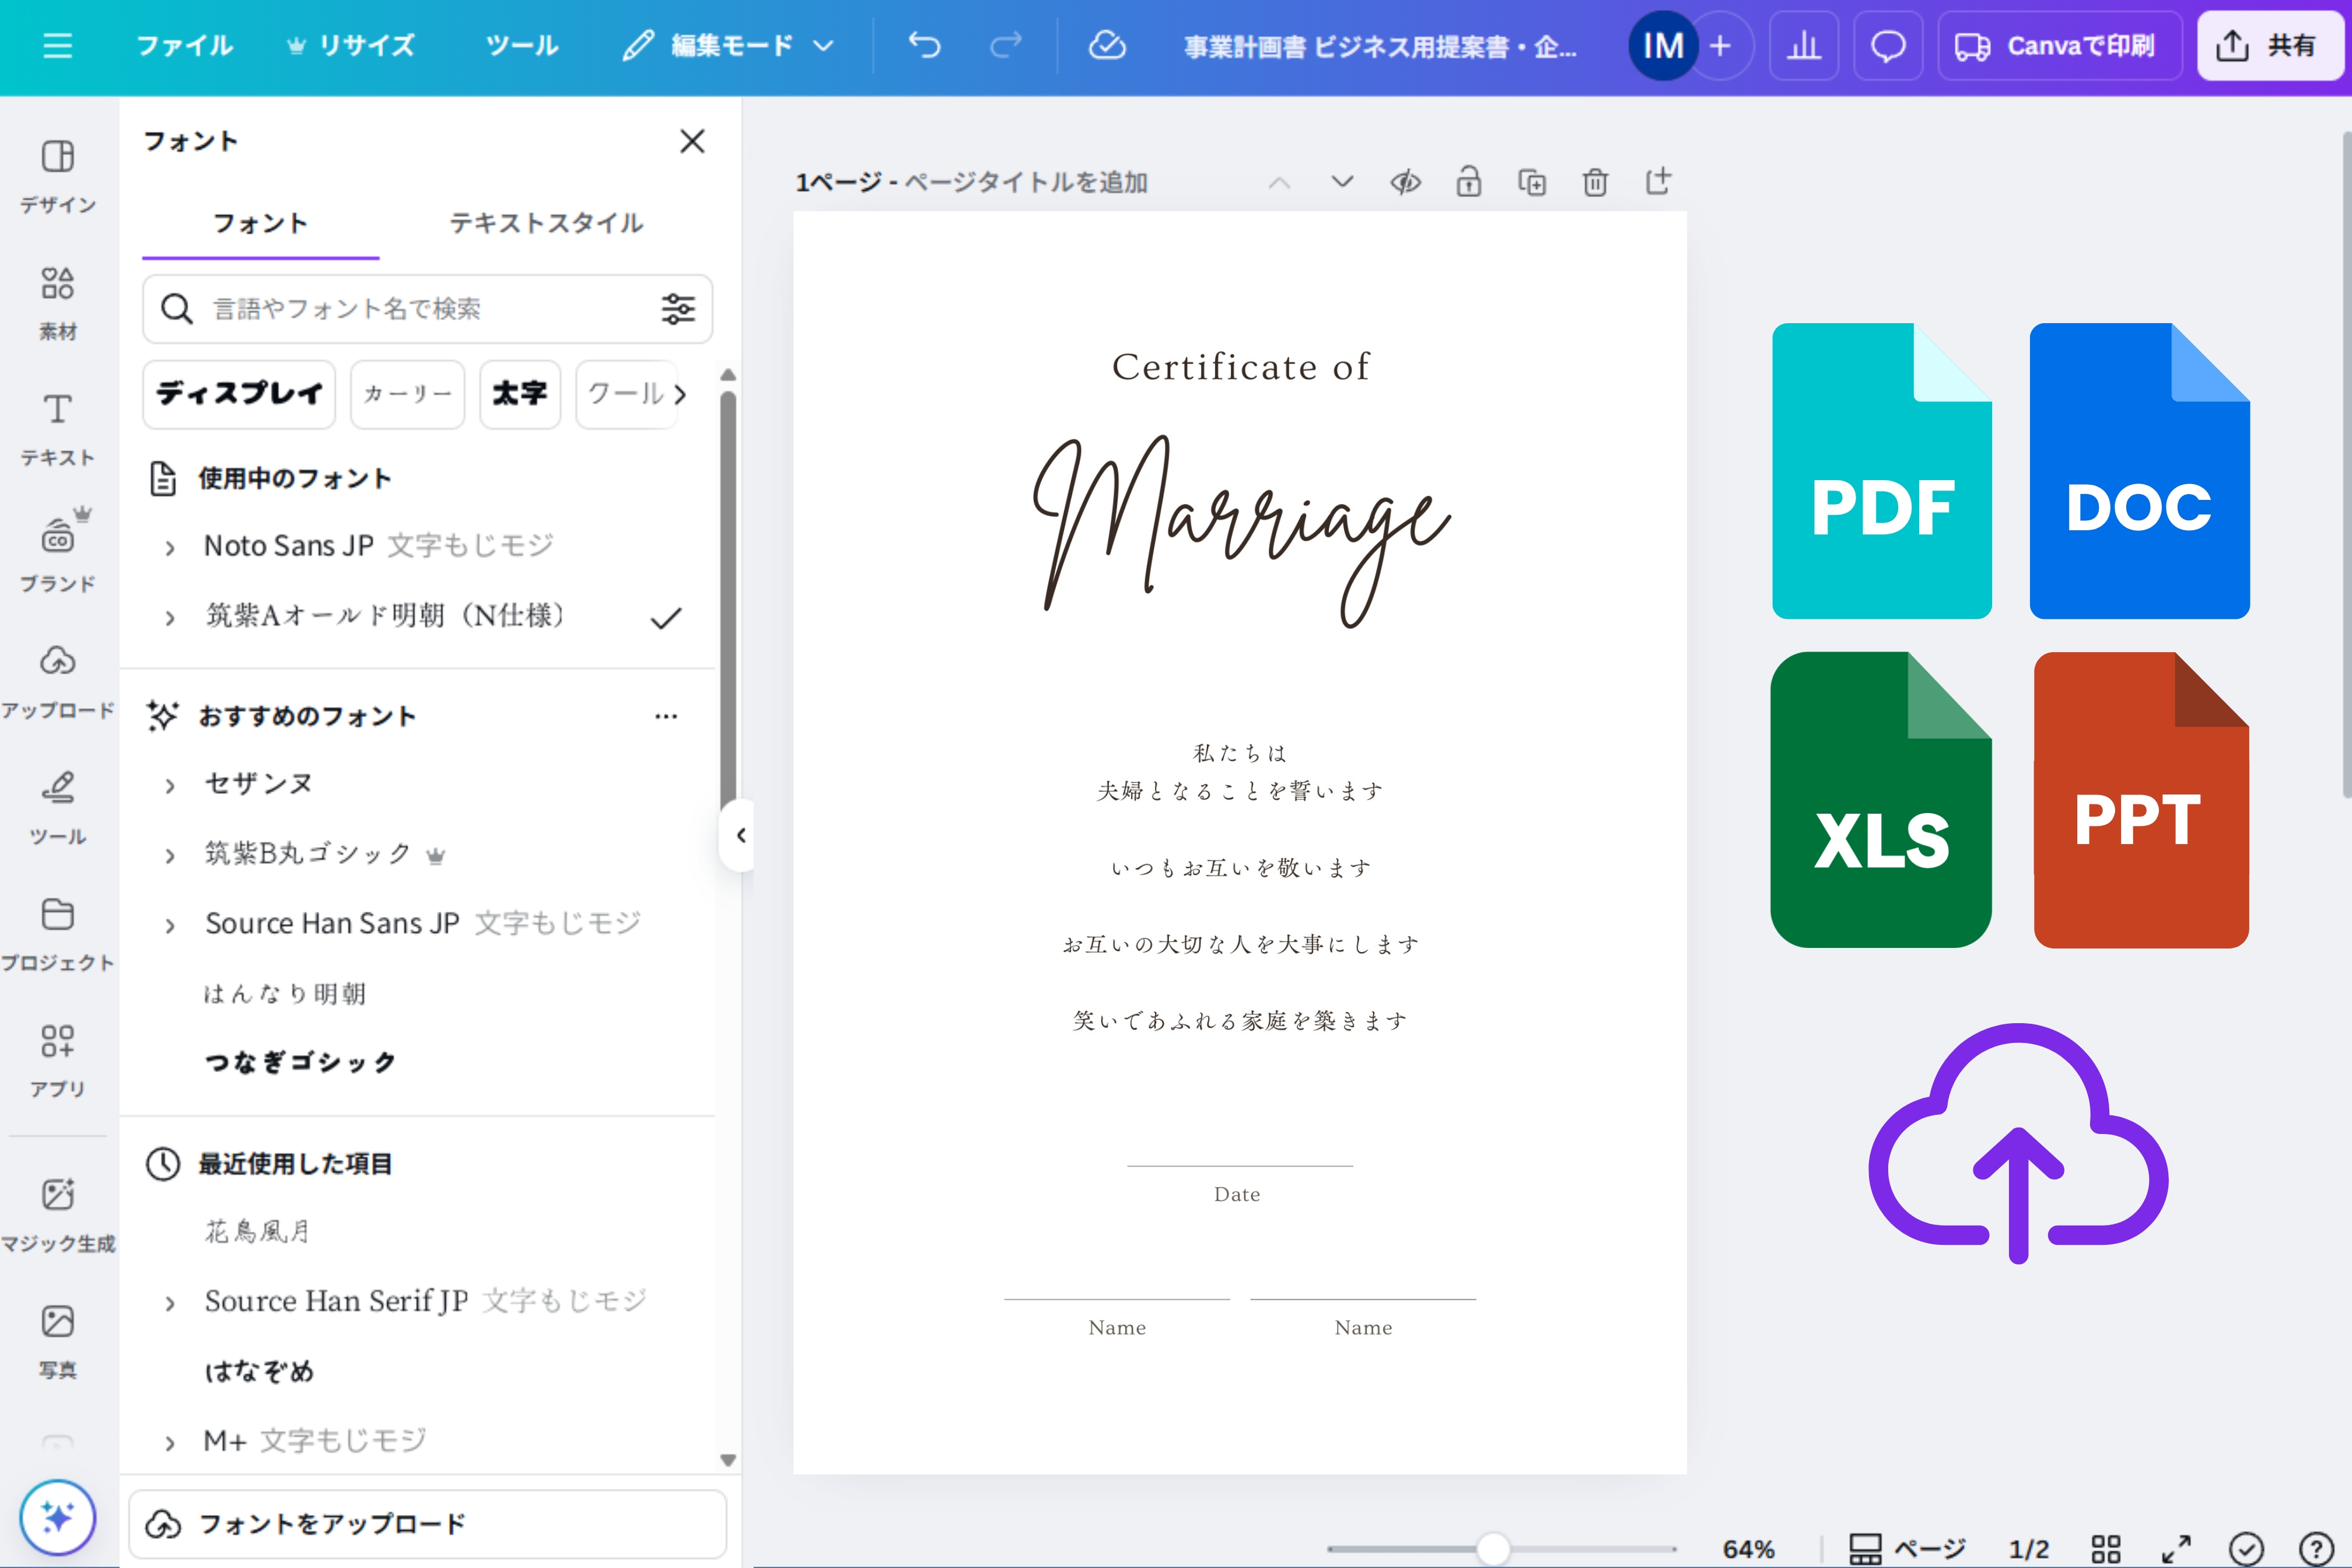Screen dimensions: 2352x1568
Task: Open the テキスト sidebar panel
Action: tap(58, 430)
